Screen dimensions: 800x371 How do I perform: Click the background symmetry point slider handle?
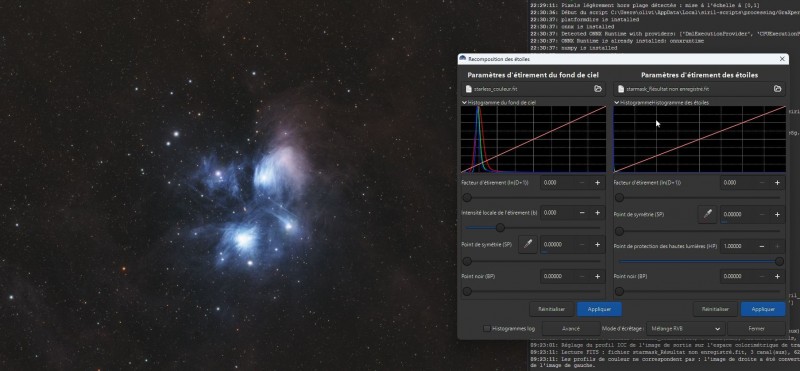(467, 261)
